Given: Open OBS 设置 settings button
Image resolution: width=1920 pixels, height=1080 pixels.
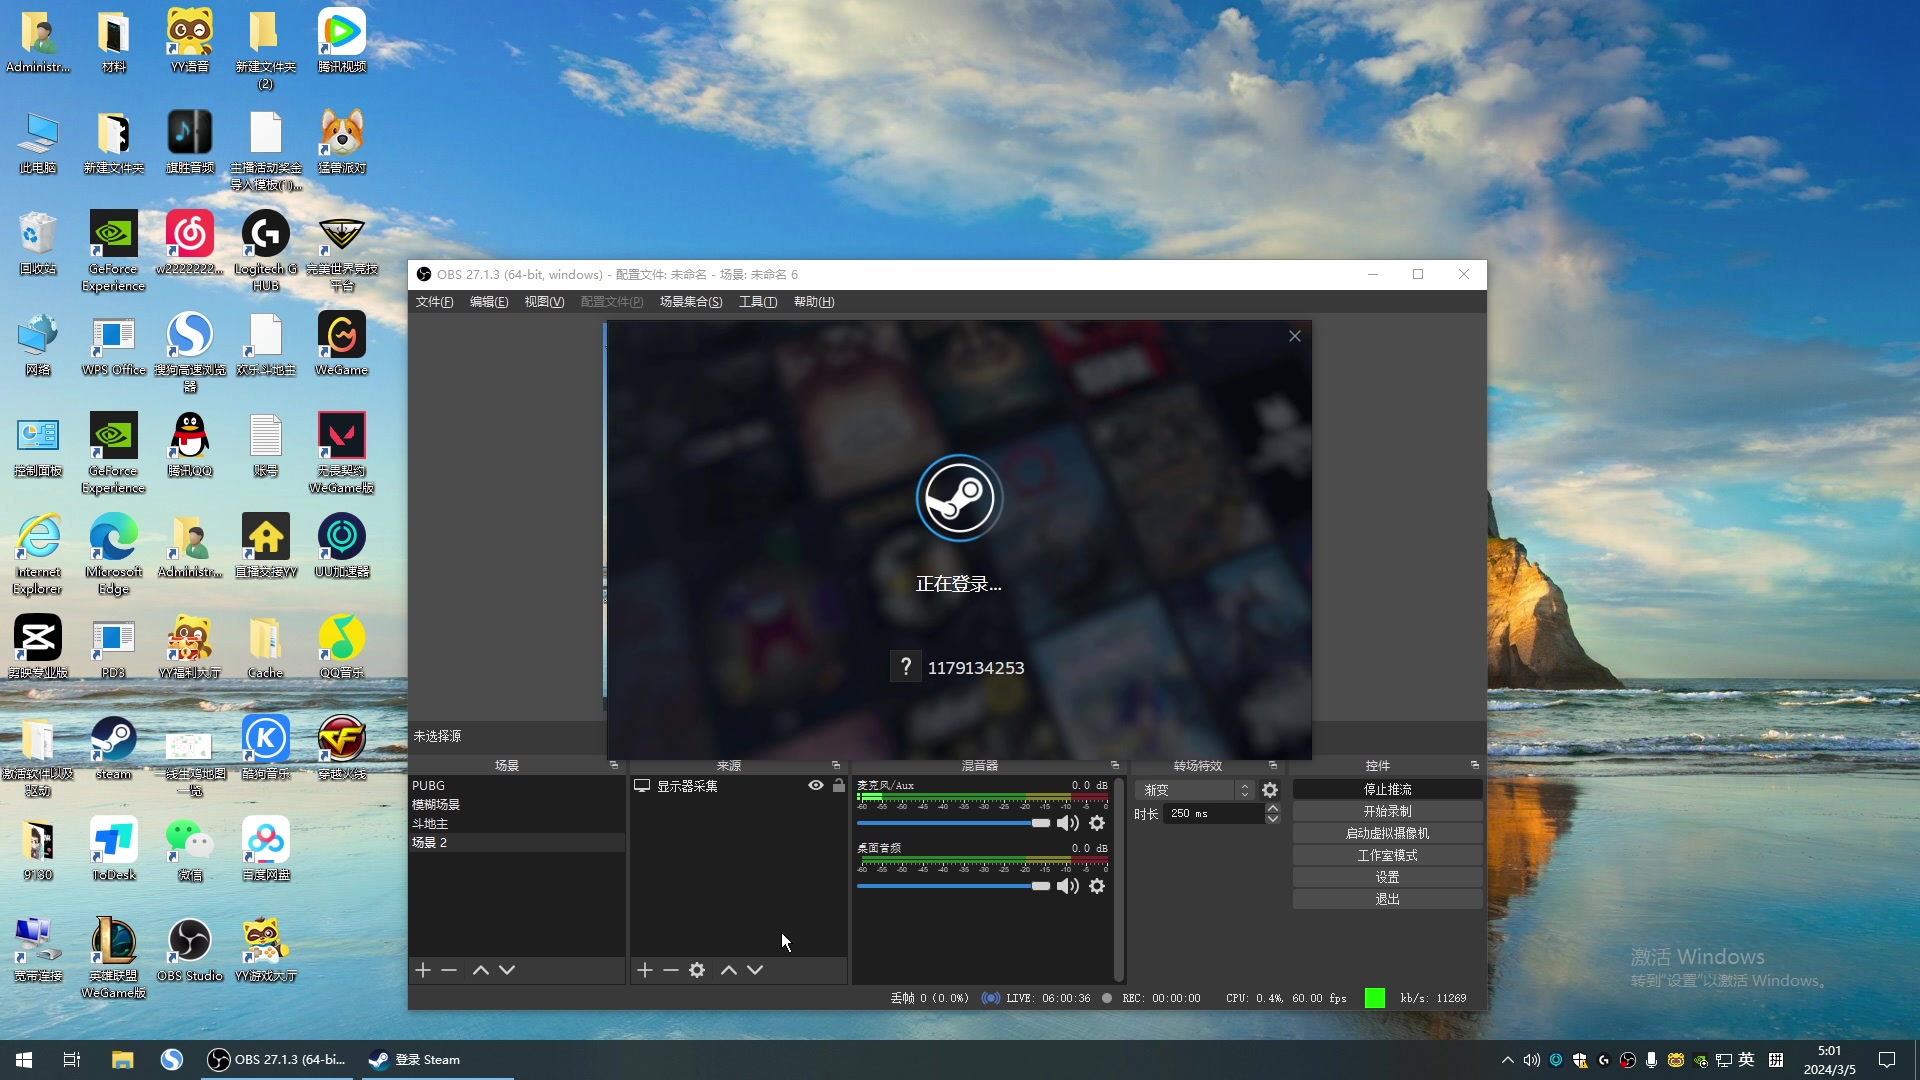Looking at the screenshot, I should point(1387,877).
